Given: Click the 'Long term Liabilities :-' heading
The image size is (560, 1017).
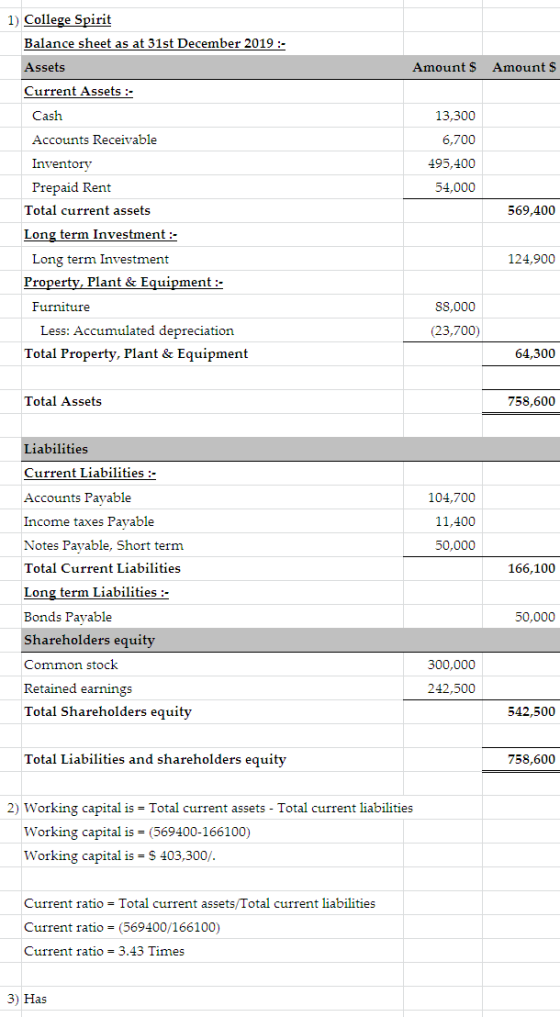Looking at the screenshot, I should 97,593.
